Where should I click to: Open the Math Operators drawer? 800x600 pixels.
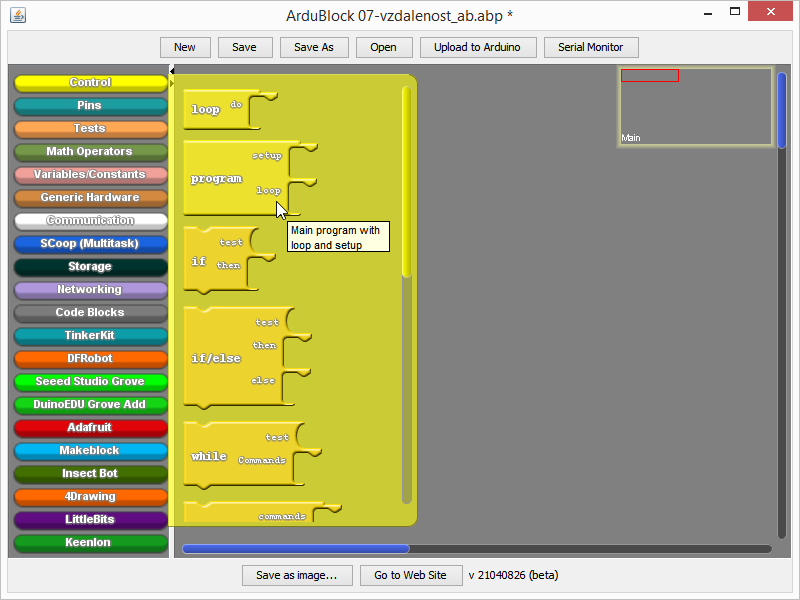point(90,152)
